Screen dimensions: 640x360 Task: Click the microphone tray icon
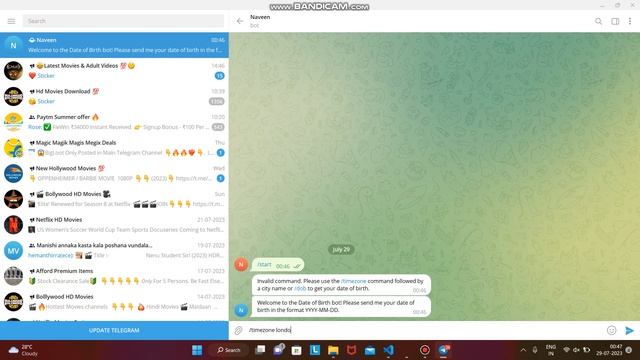[x=535, y=350]
